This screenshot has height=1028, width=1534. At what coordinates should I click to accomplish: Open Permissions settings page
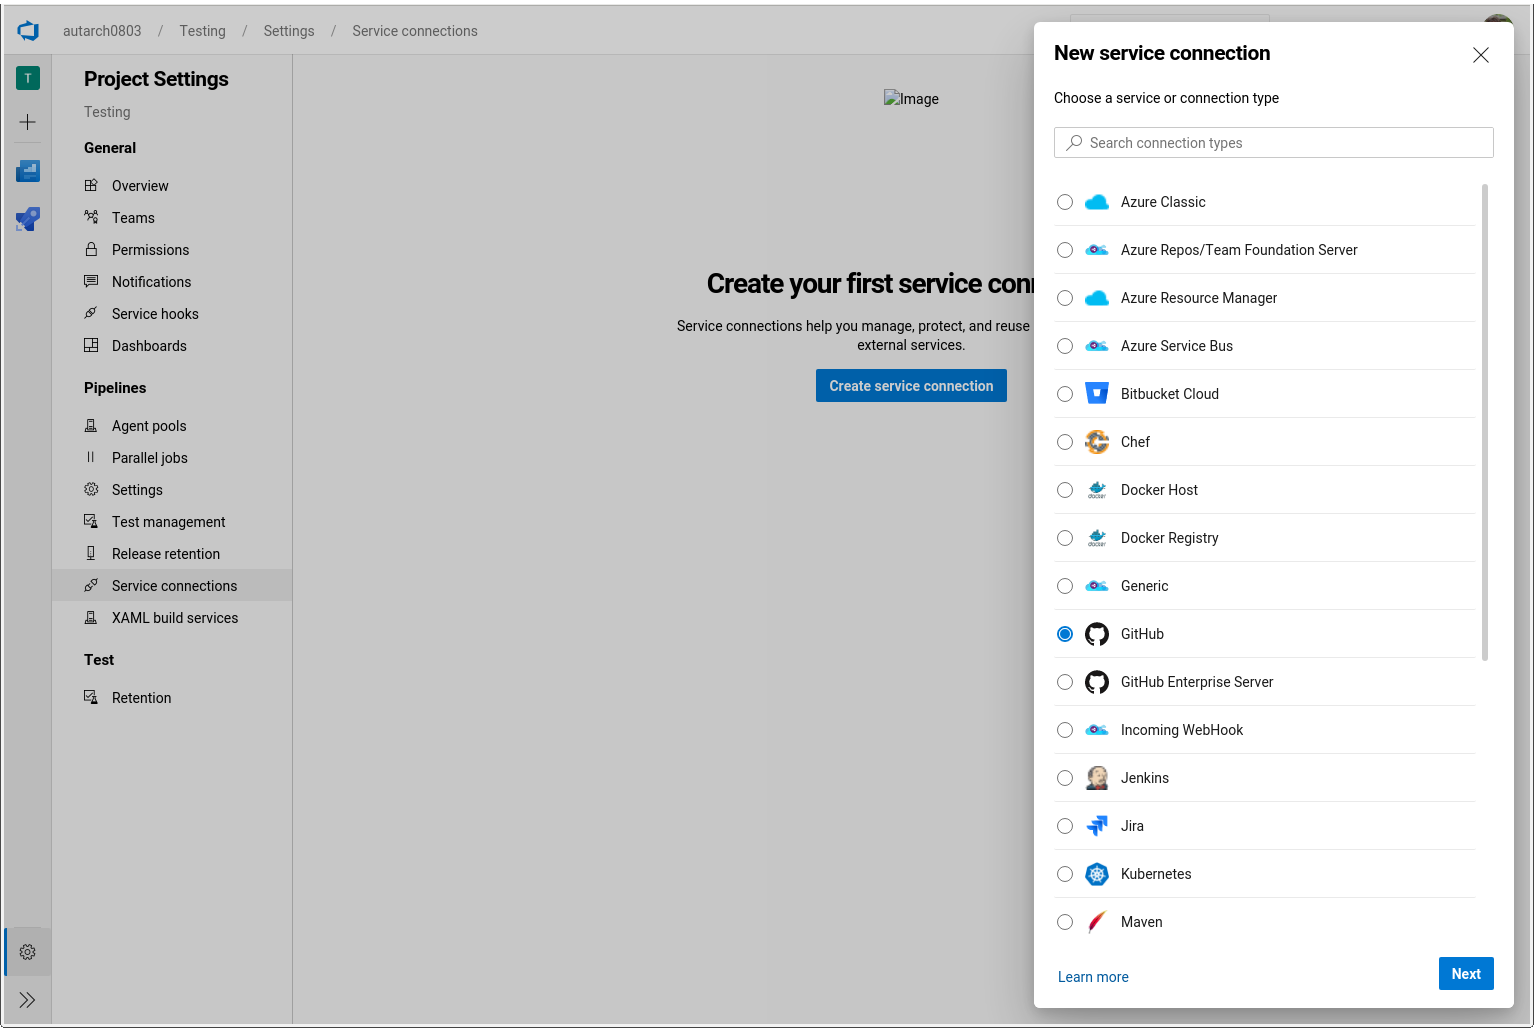[172, 250]
